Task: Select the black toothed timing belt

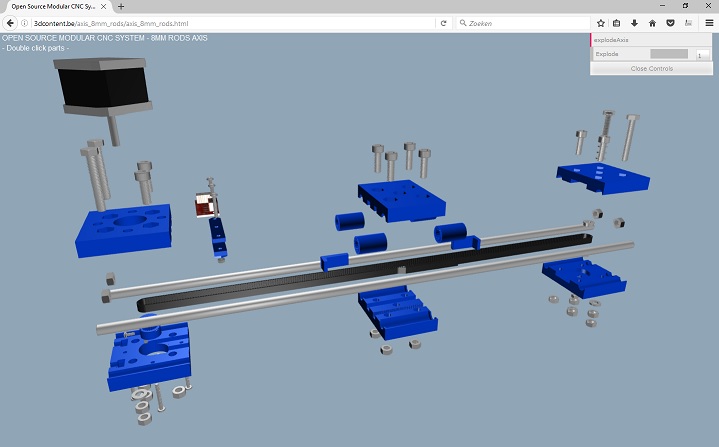Action: click(365, 272)
